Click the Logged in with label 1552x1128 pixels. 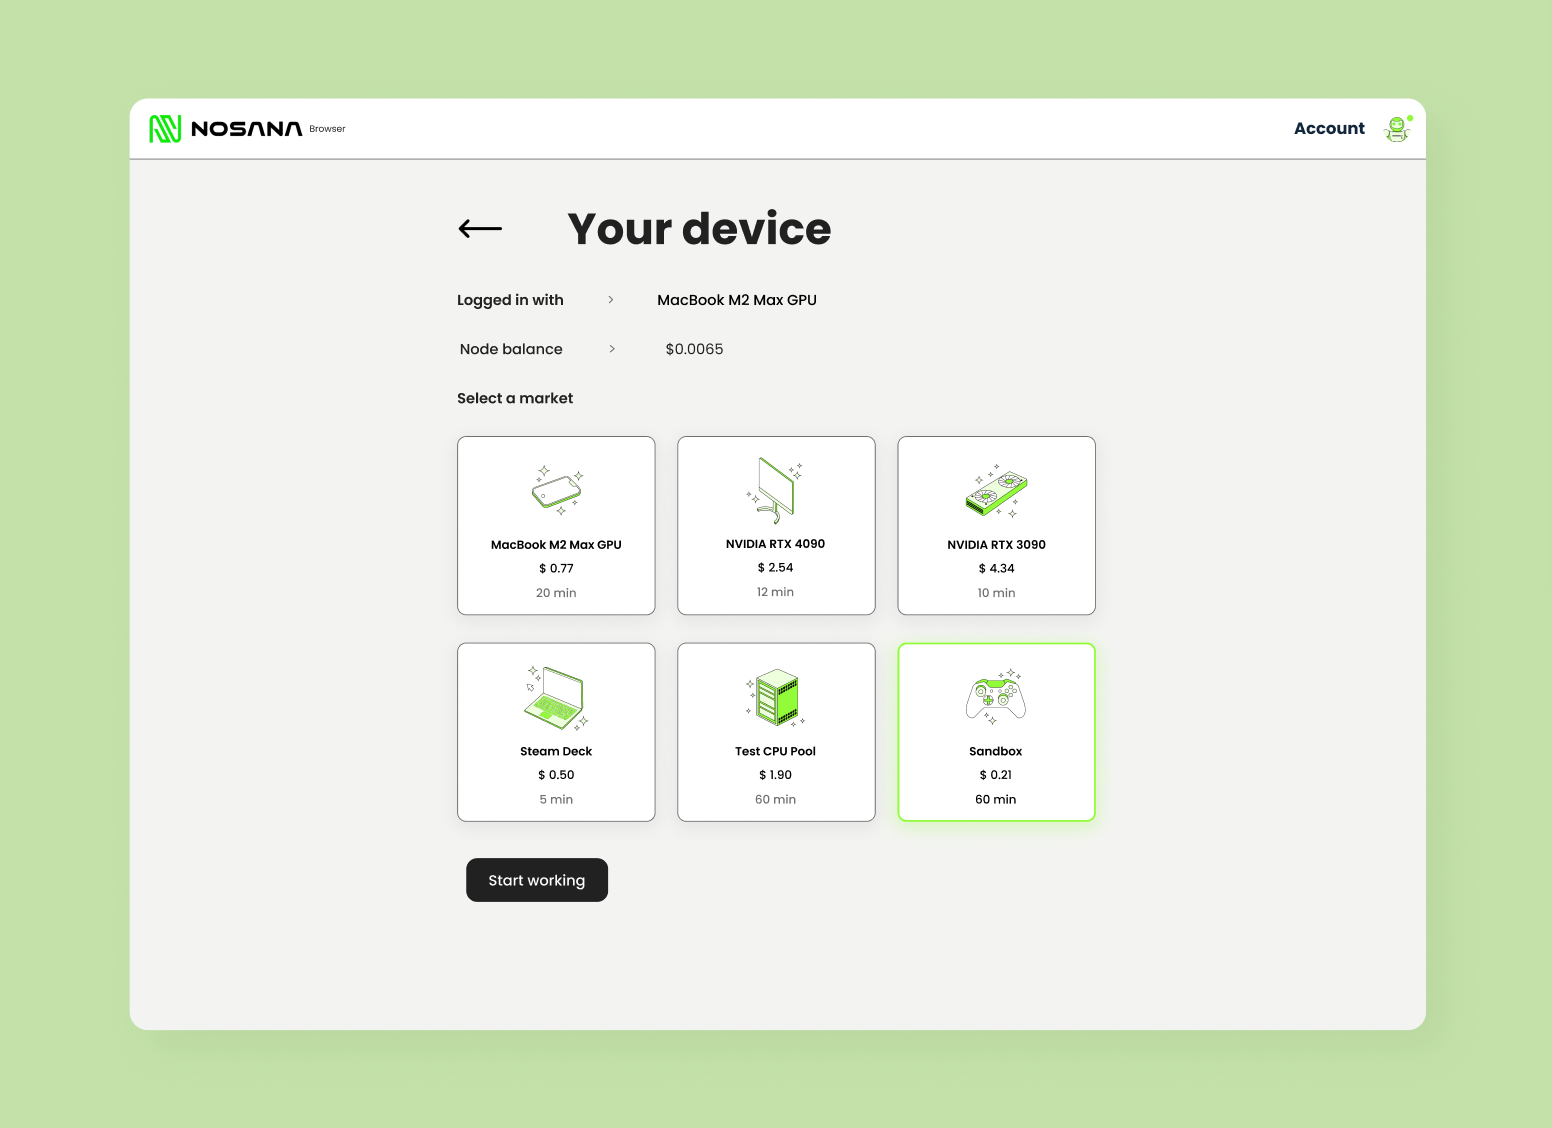(x=510, y=300)
